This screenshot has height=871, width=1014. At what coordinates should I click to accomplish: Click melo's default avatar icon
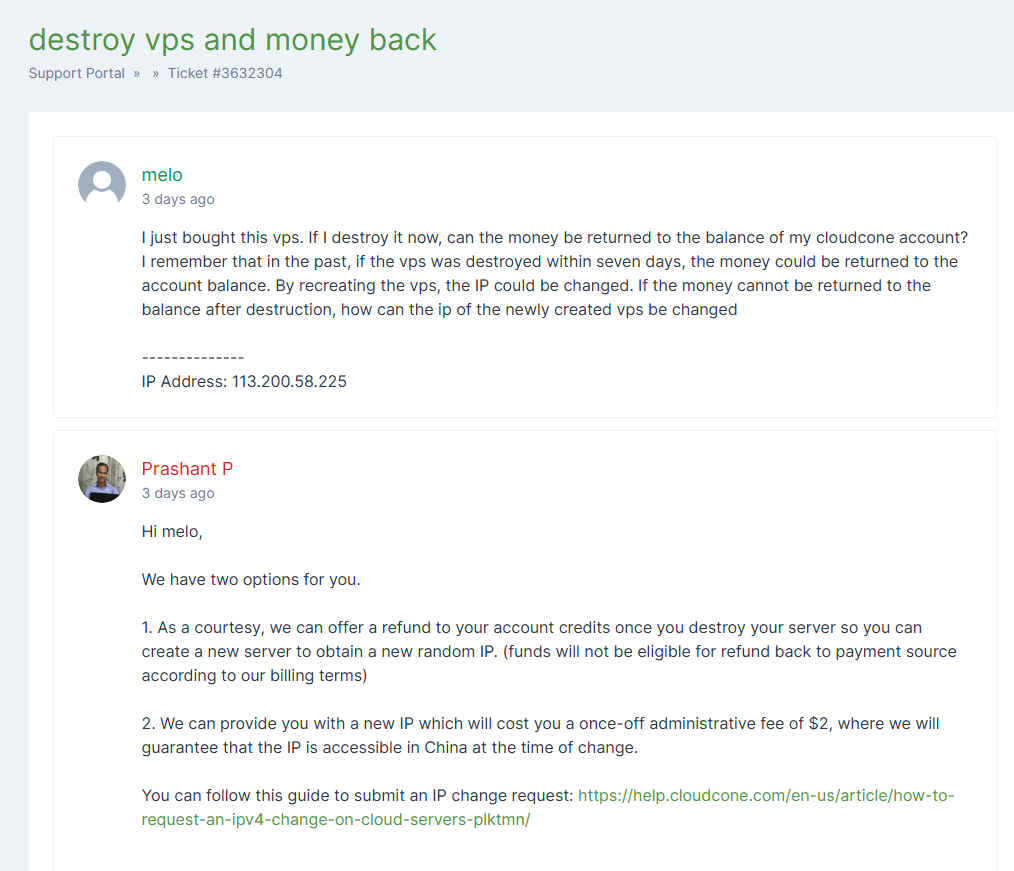(x=102, y=185)
